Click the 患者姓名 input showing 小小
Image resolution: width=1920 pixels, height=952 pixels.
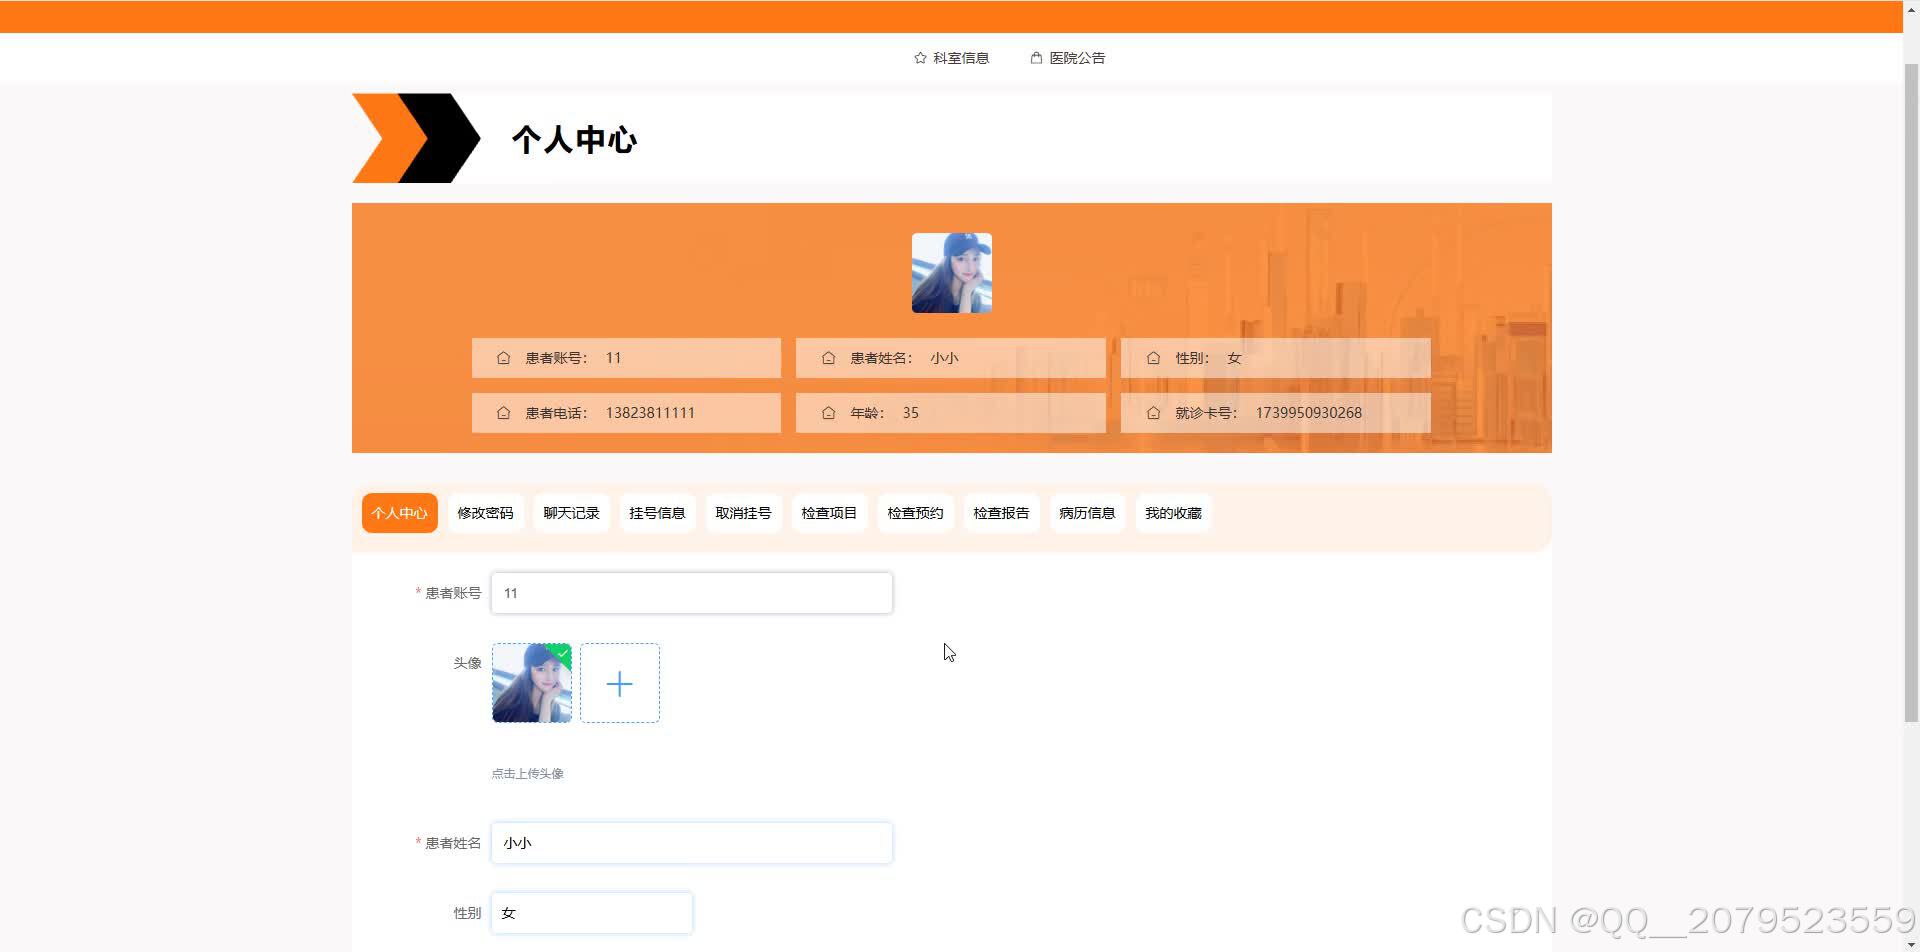pyautogui.click(x=691, y=842)
